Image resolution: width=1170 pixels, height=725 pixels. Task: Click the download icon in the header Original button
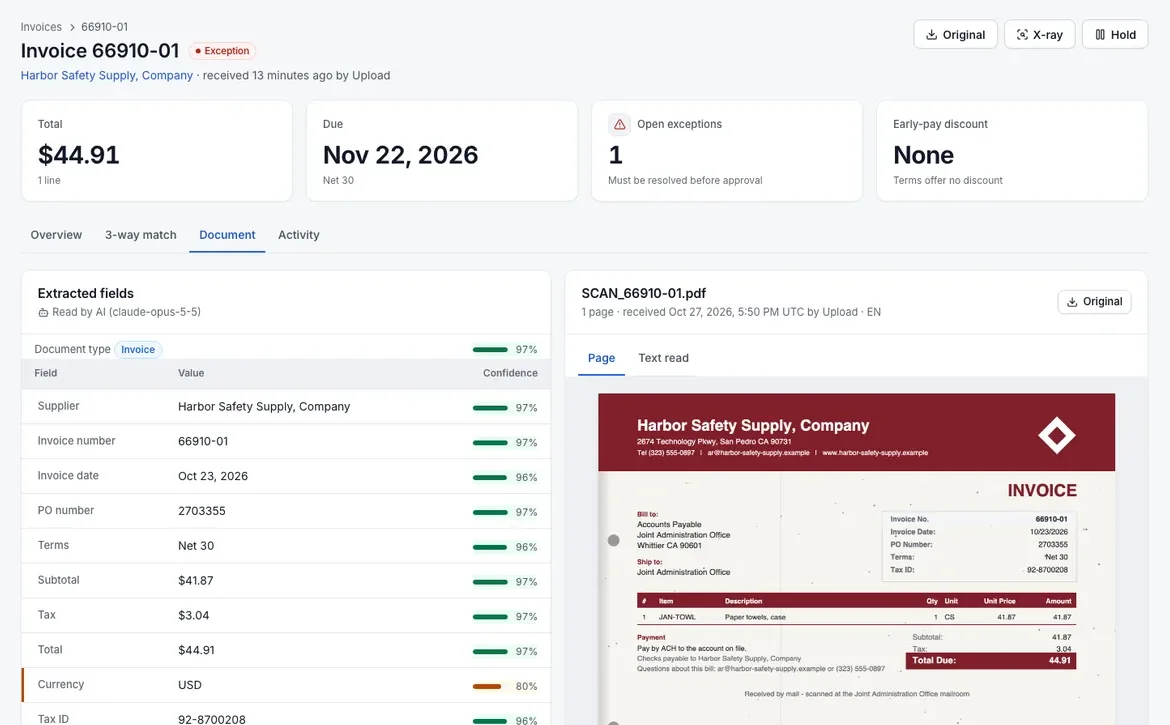coord(931,35)
